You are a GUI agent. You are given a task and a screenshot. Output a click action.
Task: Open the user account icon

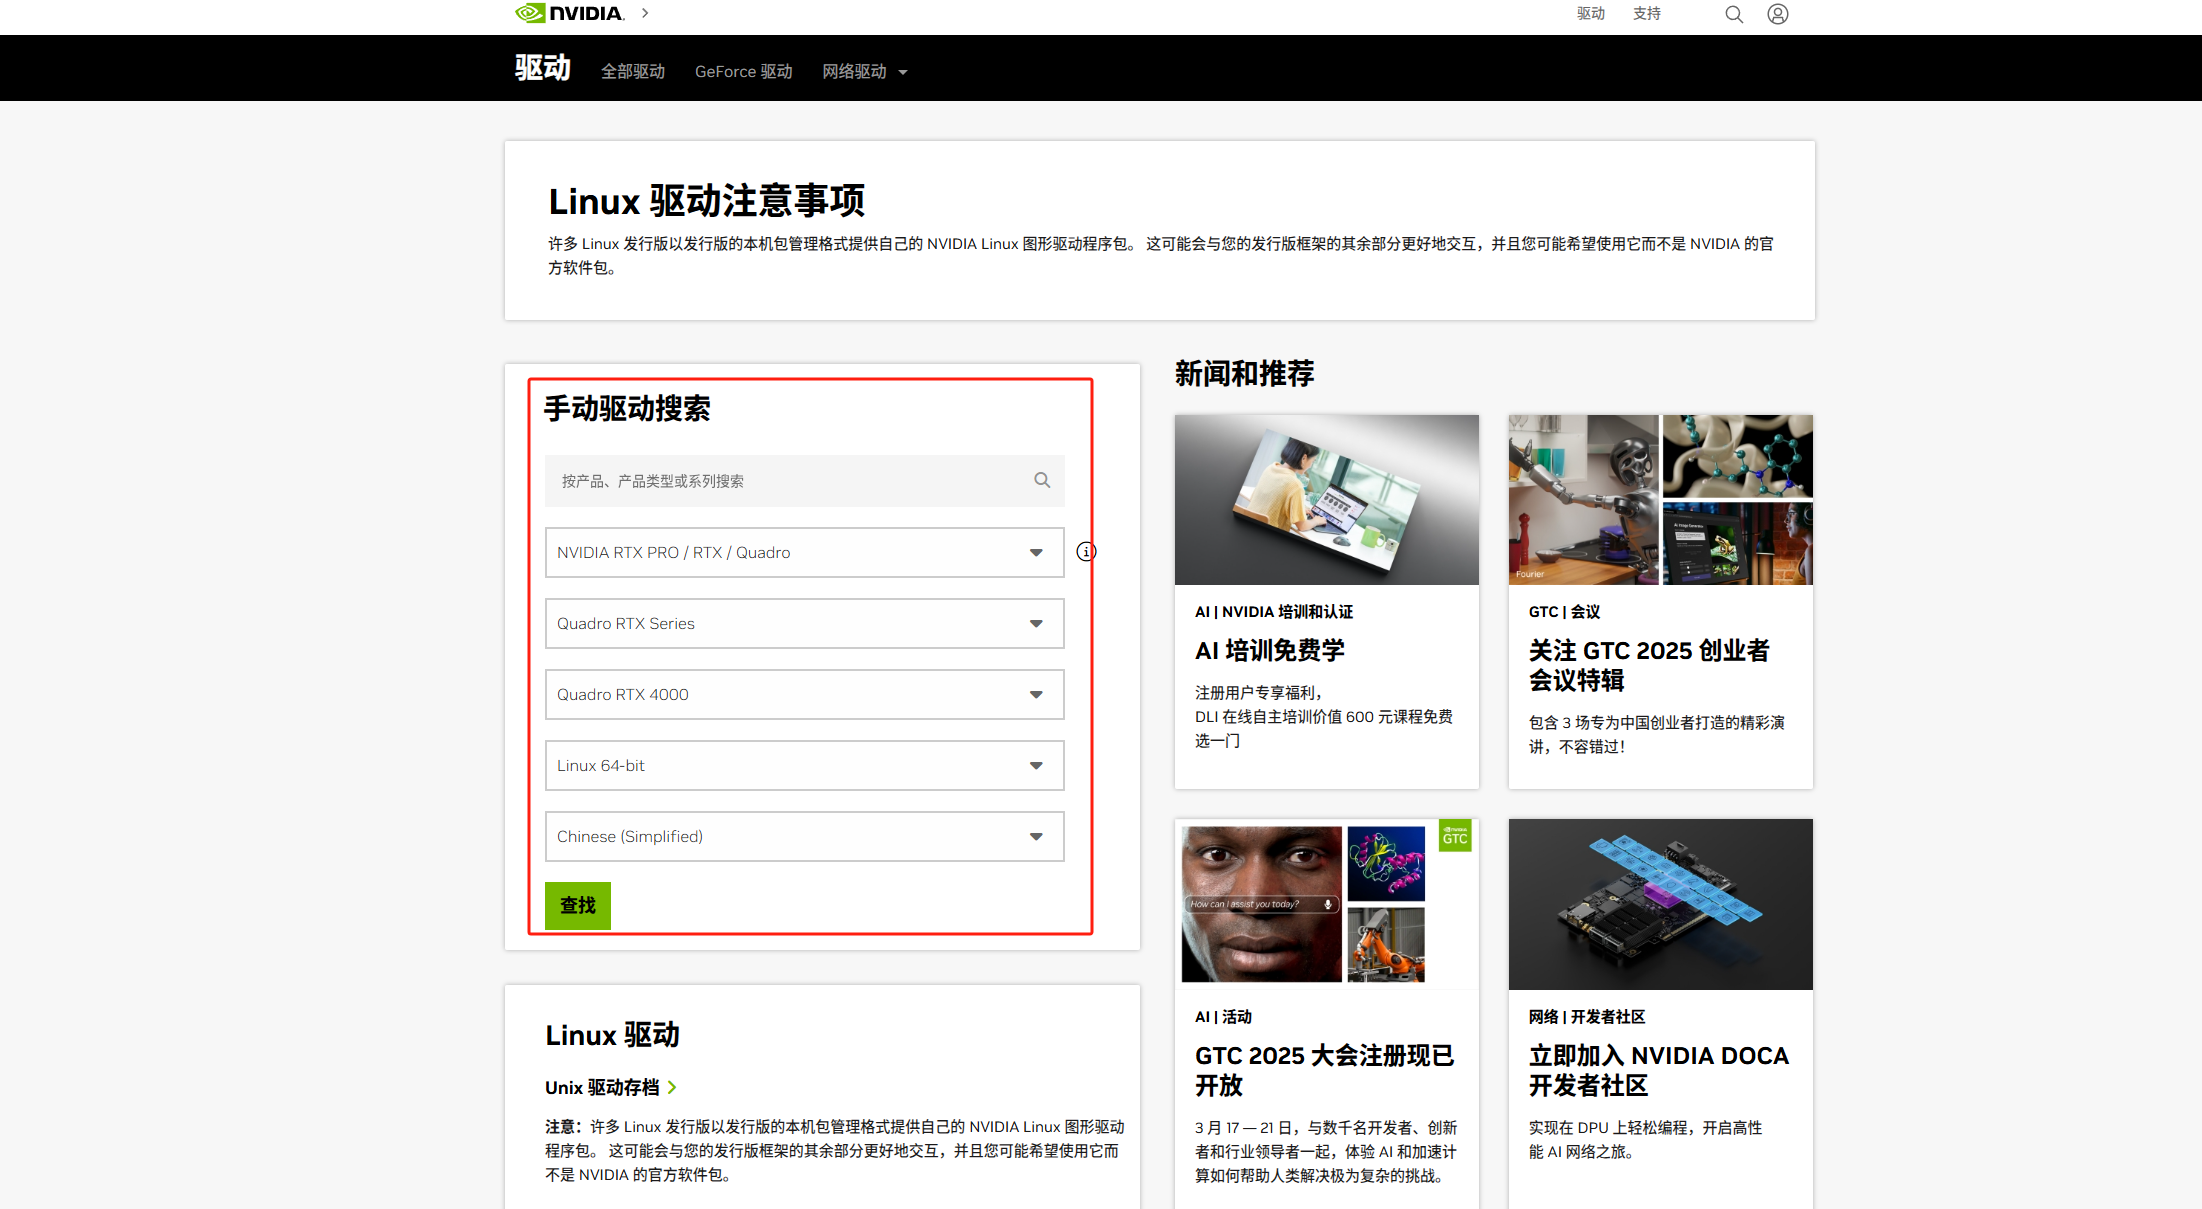pos(1777,14)
